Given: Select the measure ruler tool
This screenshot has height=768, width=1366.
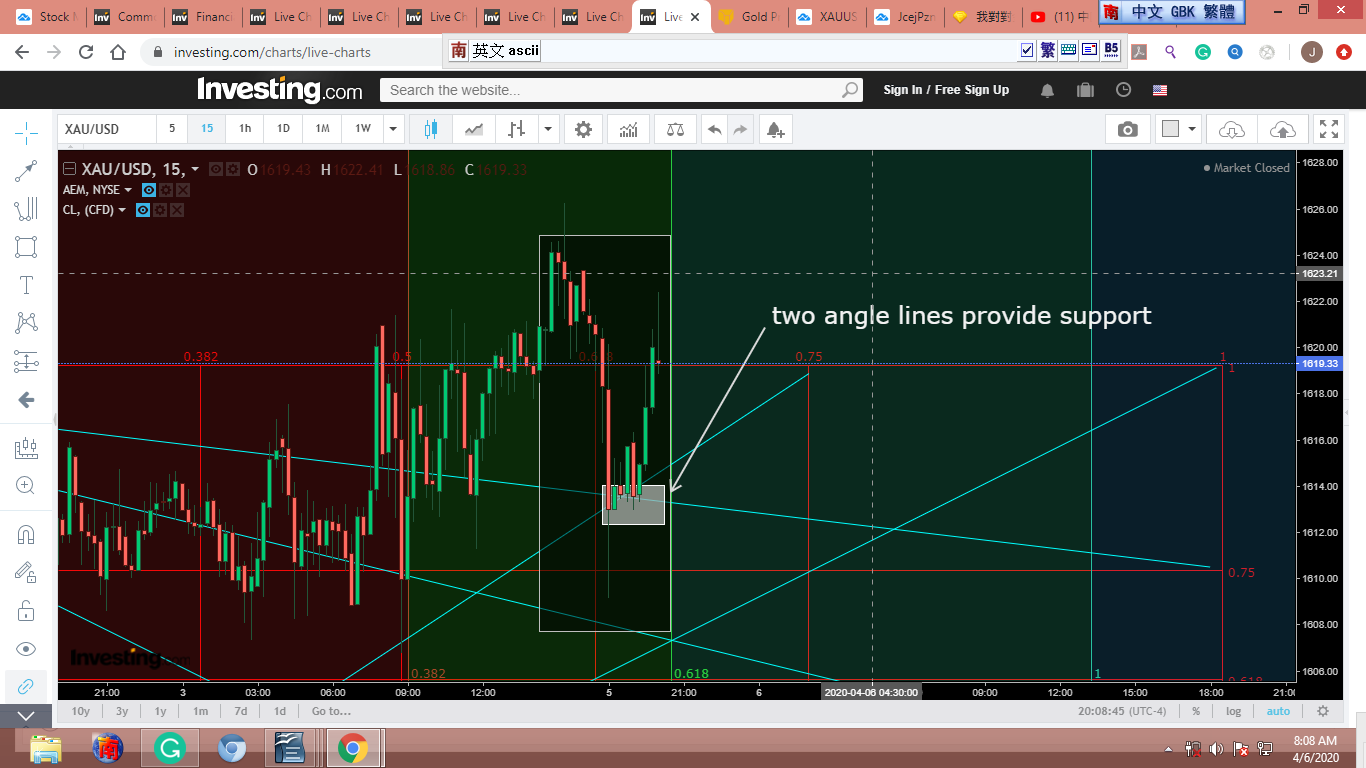Looking at the screenshot, I should click(x=26, y=449).
